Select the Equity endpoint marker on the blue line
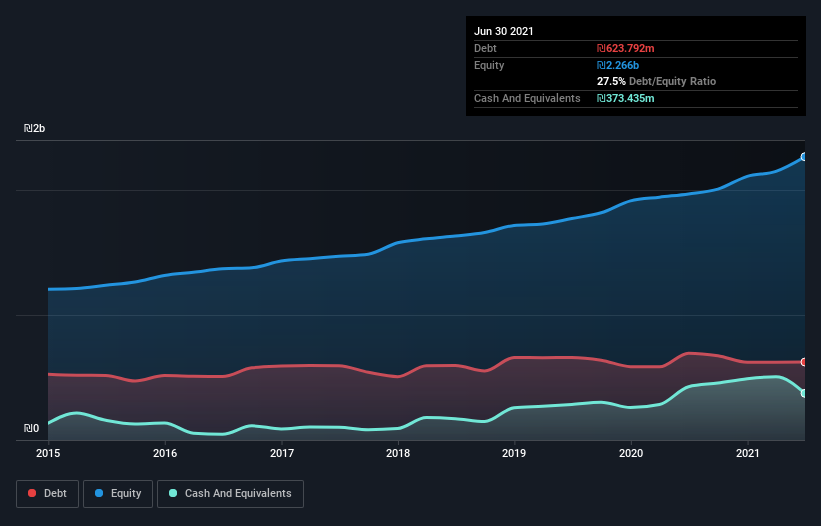 [804, 156]
